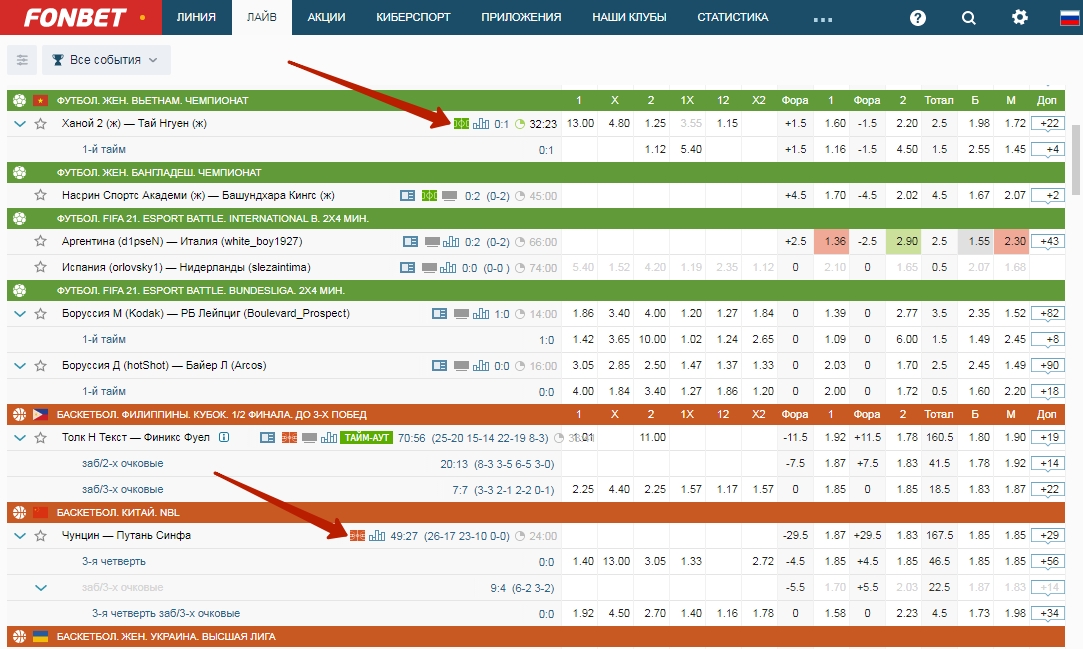Switch to the ЛИНИЯ tab
Image resolution: width=1083 pixels, height=649 pixels.
196,17
